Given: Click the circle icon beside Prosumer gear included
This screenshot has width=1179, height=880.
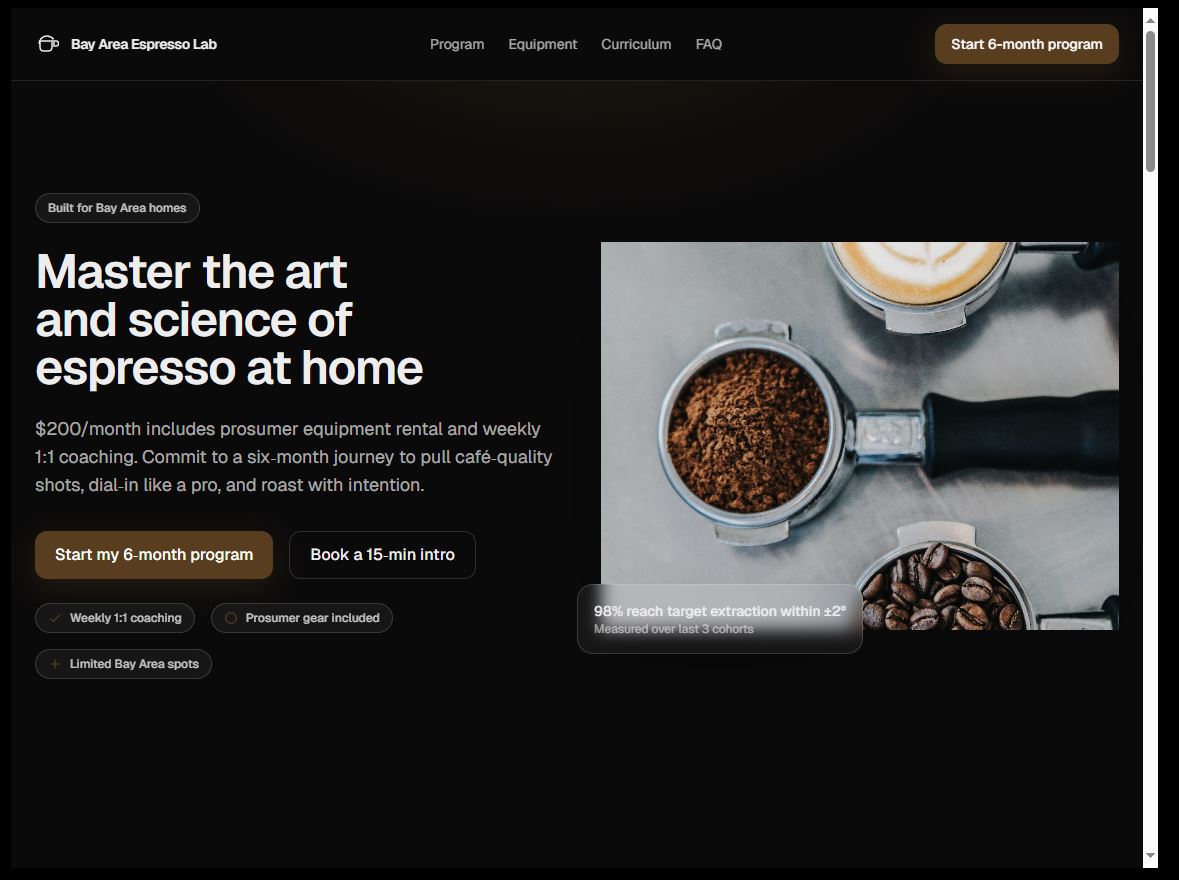Looking at the screenshot, I should pos(231,618).
